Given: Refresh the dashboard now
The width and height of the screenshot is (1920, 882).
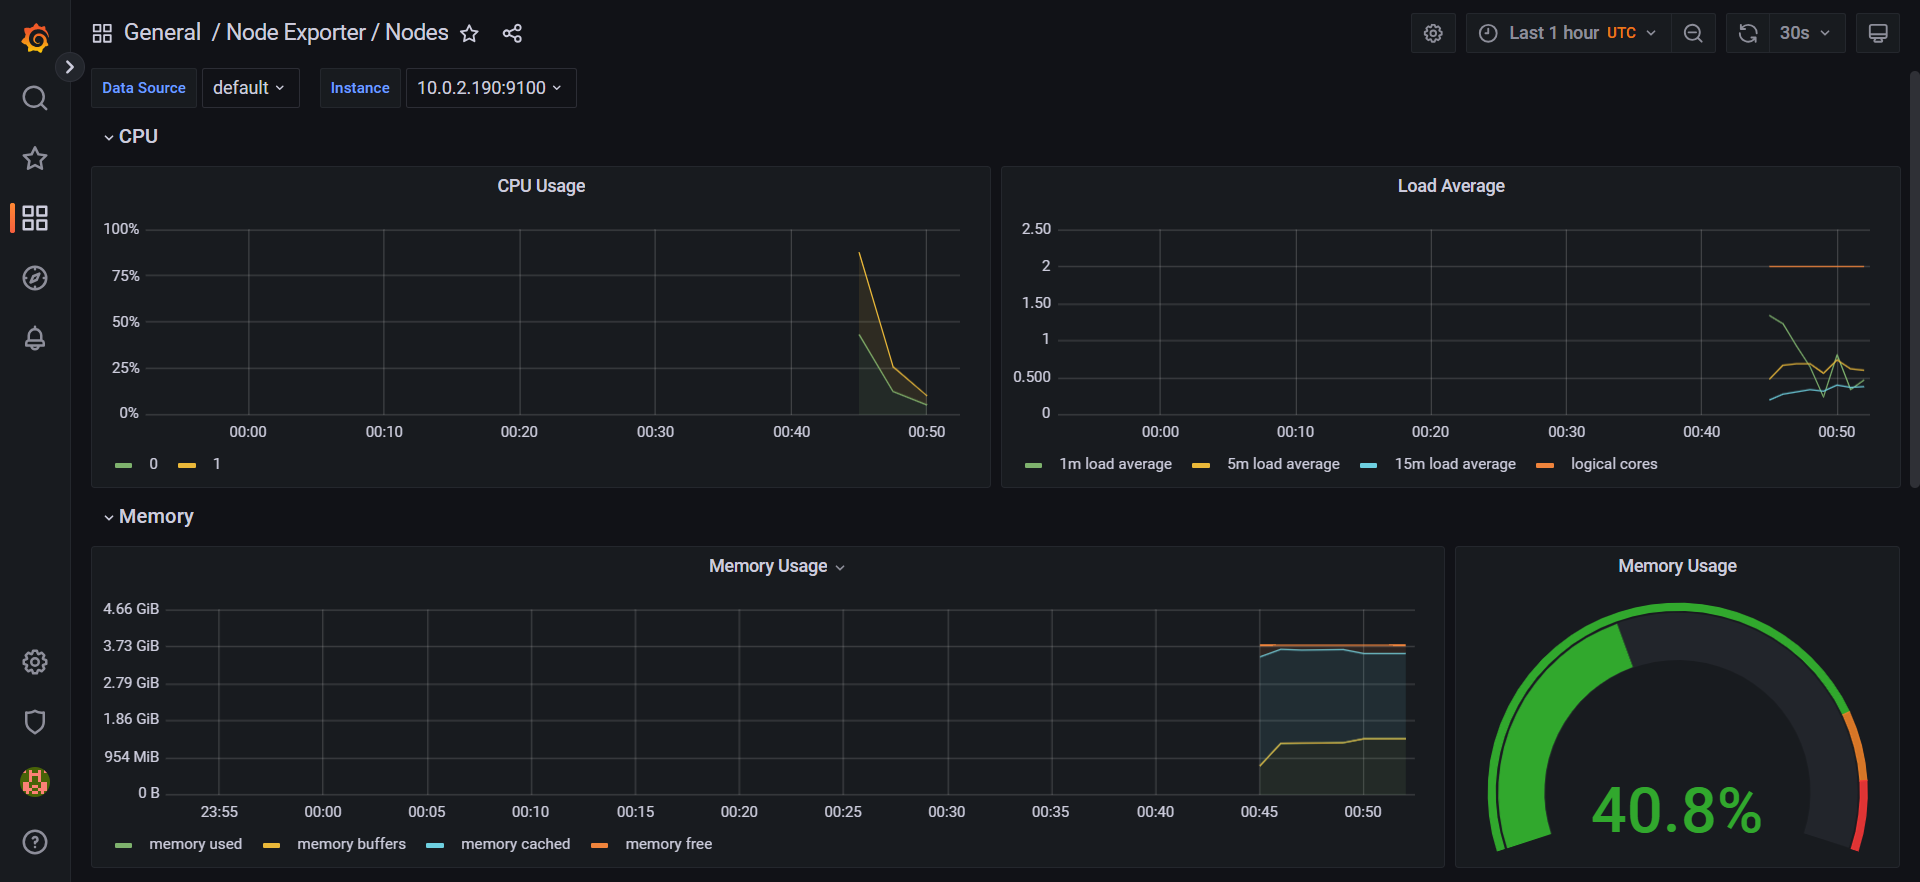Looking at the screenshot, I should click(1748, 33).
